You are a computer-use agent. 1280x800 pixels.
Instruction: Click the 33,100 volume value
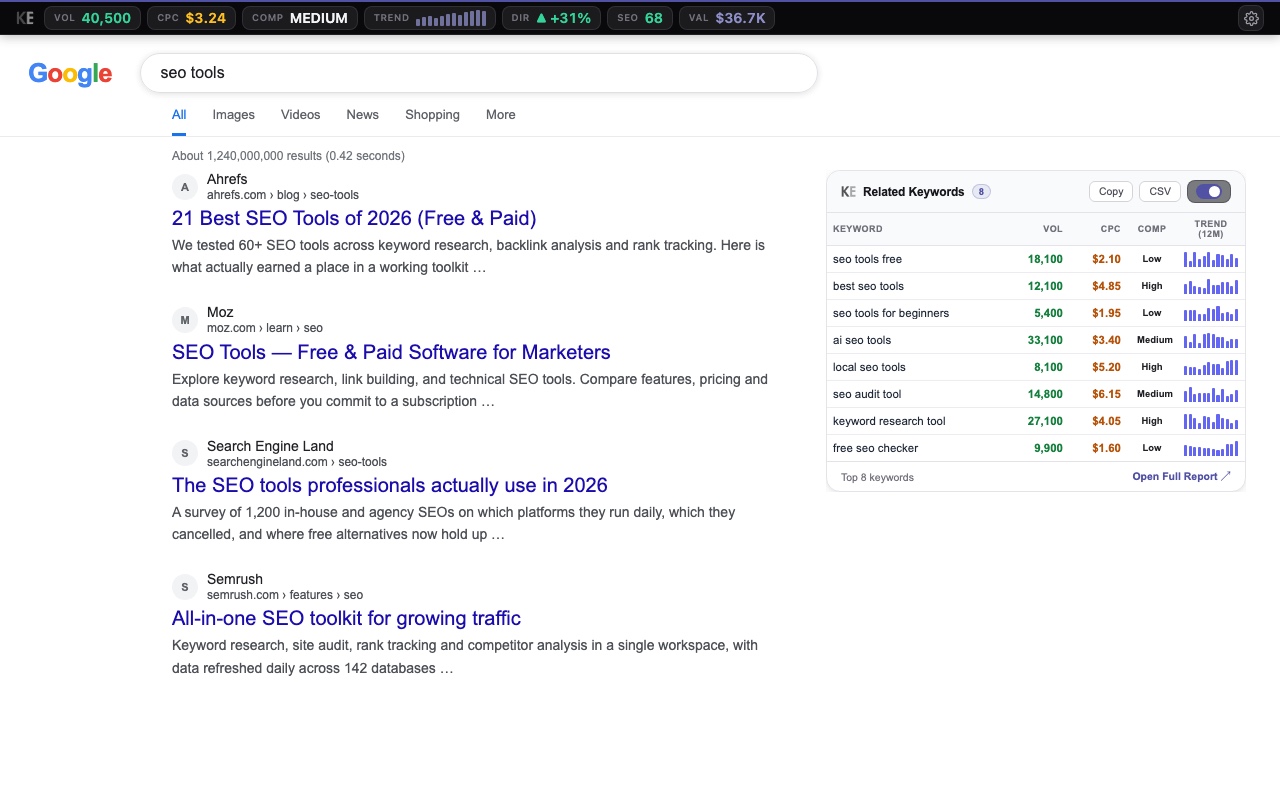1045,340
